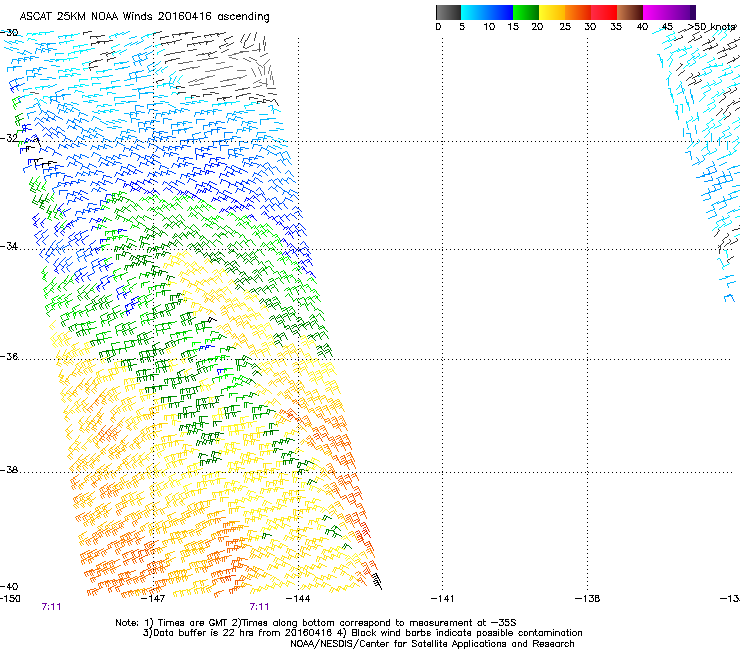Click the orange 25-30 knots legend swatch

[578, 12]
